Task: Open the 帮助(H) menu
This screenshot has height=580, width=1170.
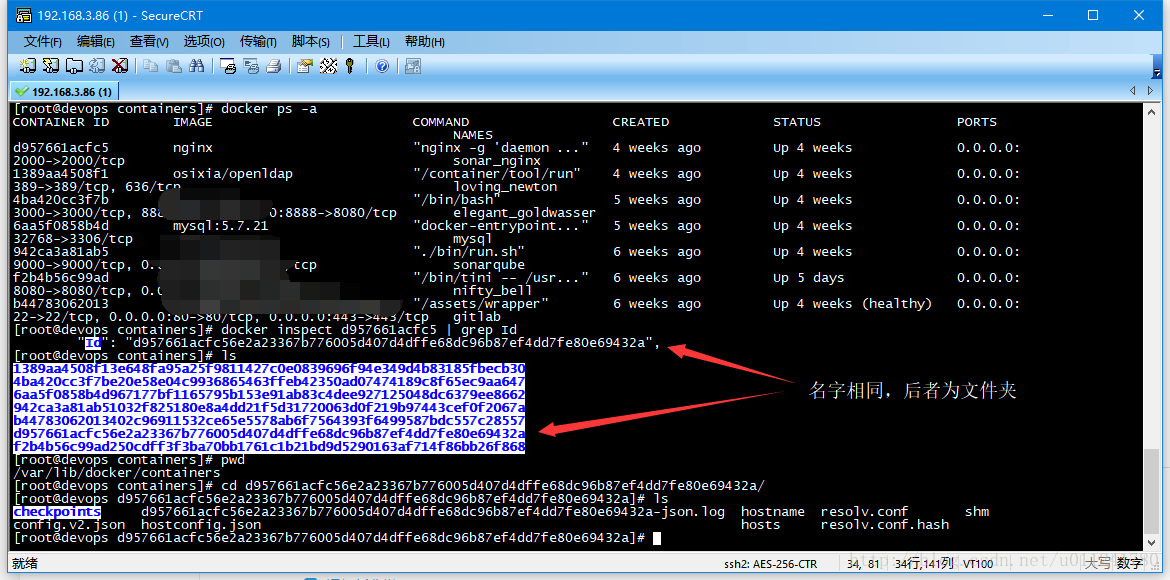Action: coord(425,42)
